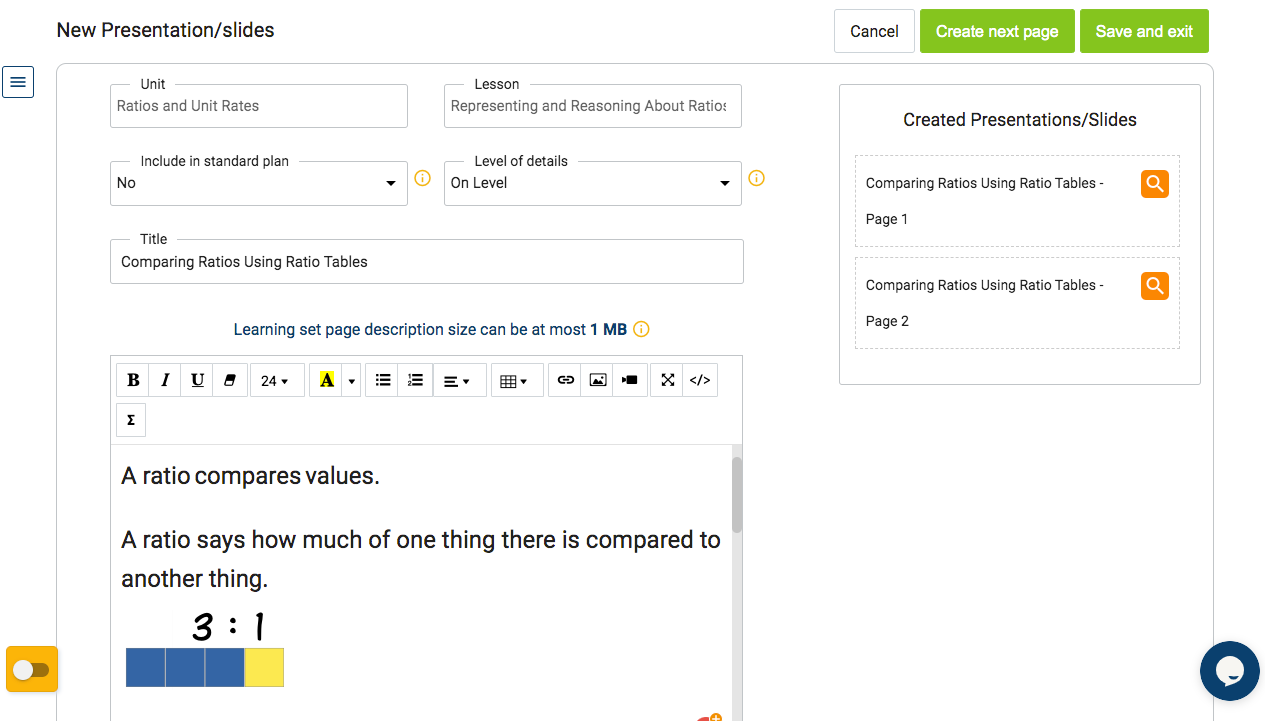Toggle the numbered ordered list
Viewport: 1265px width, 721px height.
point(415,380)
